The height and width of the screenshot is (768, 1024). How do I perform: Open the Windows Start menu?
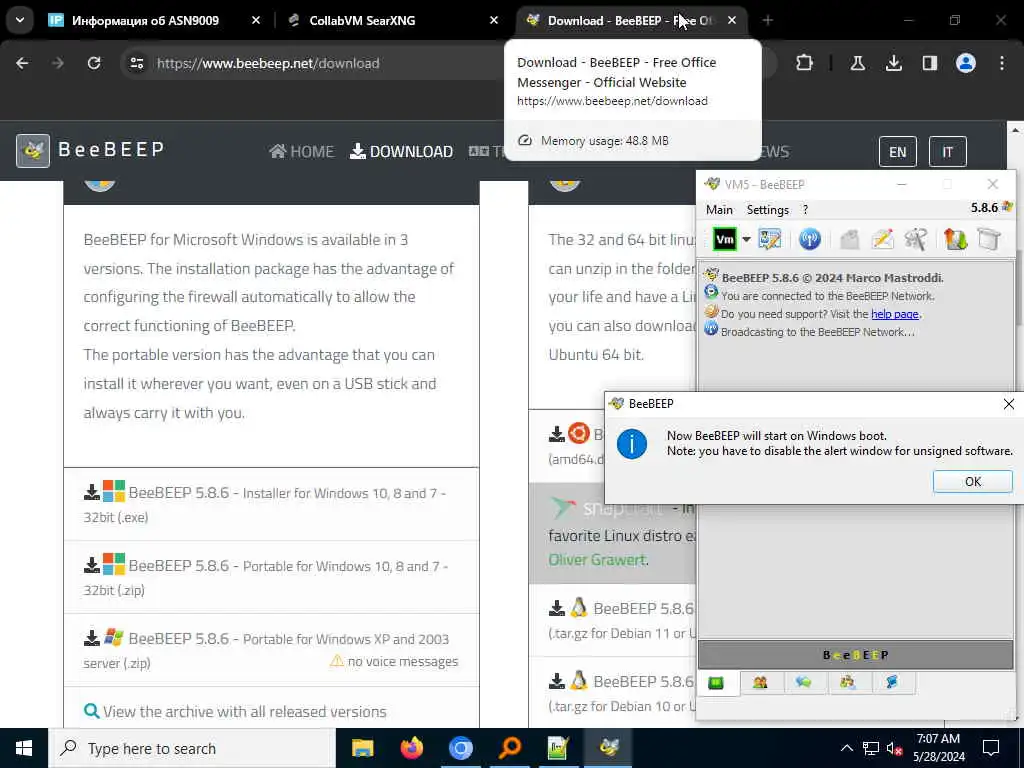pos(24,748)
